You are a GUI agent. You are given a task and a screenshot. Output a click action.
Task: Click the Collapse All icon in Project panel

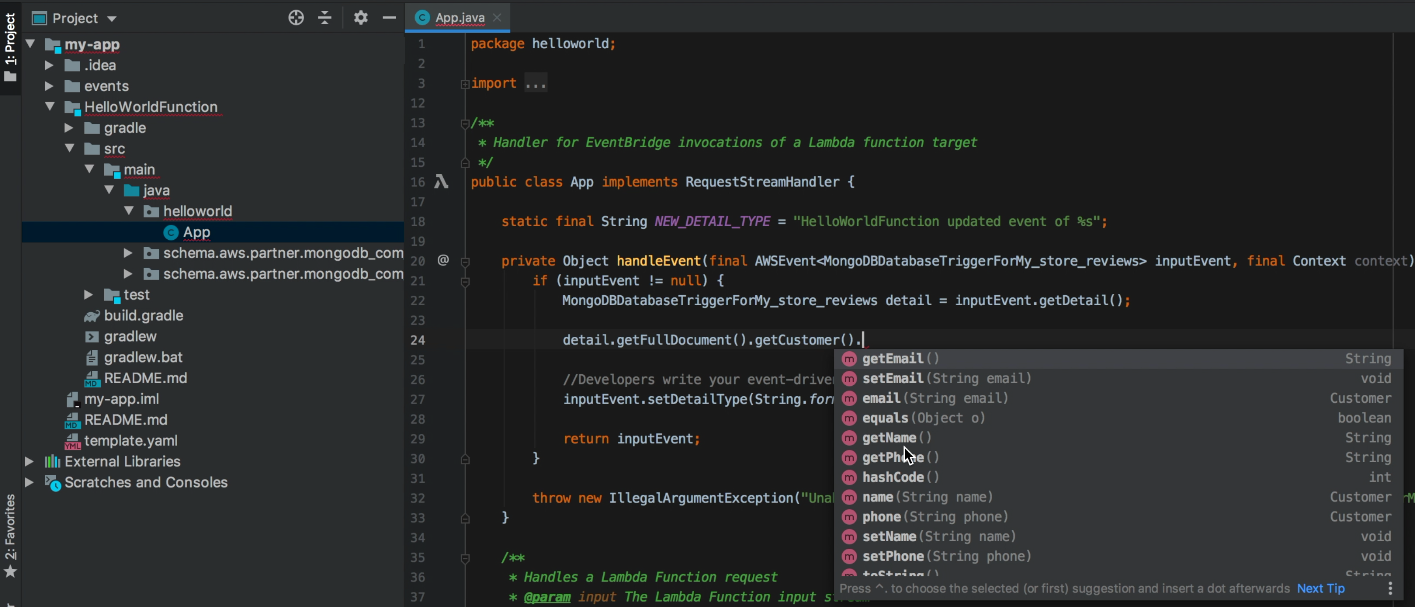[x=325, y=18]
